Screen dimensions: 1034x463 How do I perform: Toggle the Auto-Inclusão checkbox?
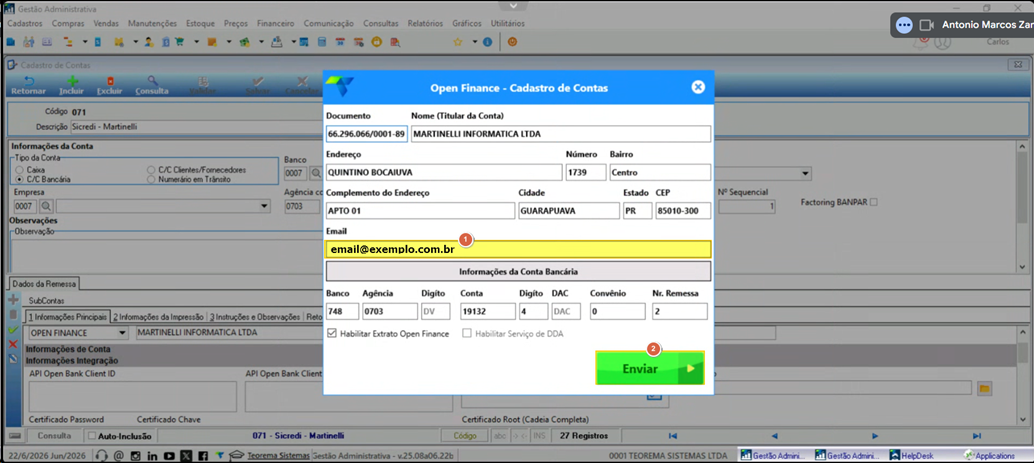(92, 436)
